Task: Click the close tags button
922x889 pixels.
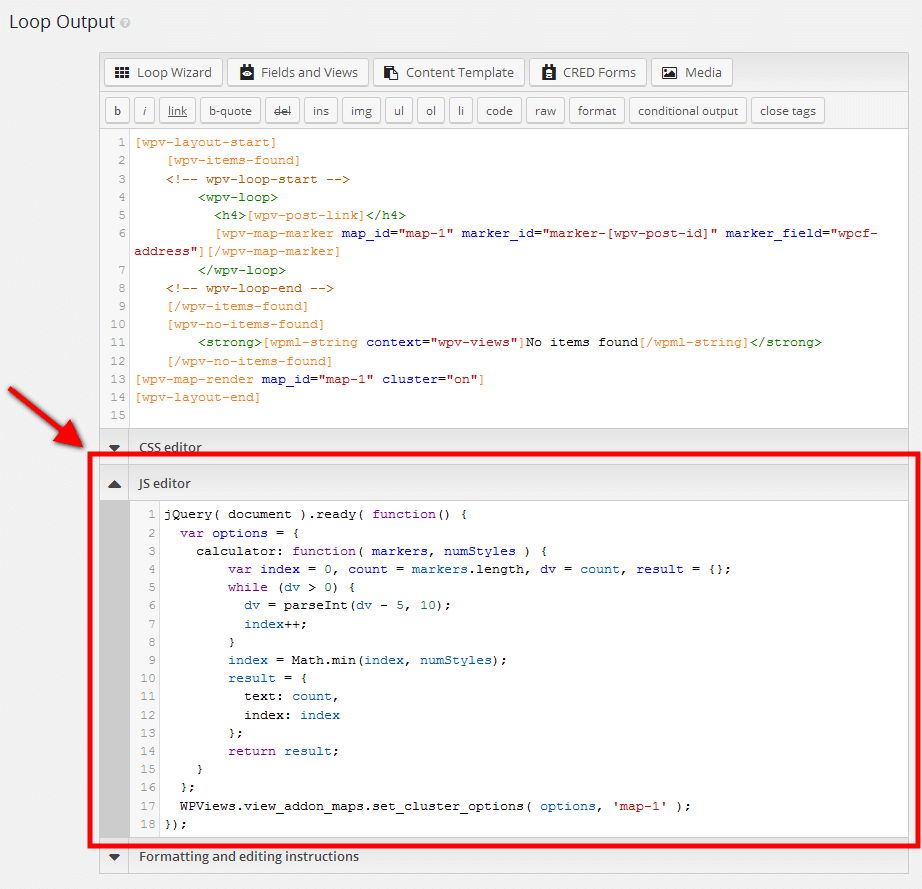Action: [788, 111]
